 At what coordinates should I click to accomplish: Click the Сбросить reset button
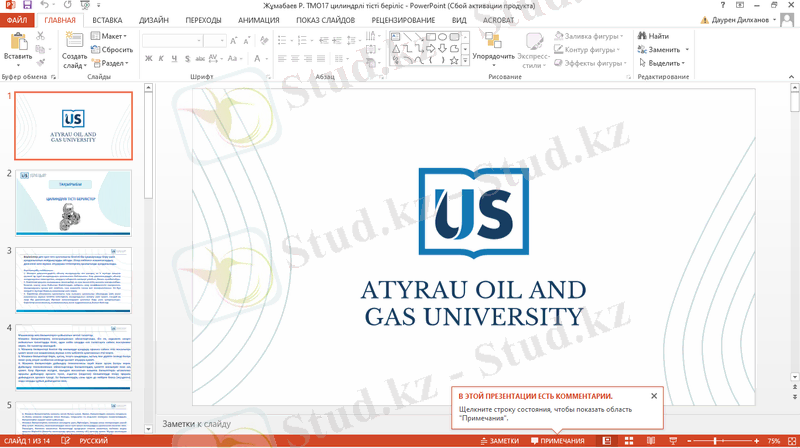(x=112, y=50)
